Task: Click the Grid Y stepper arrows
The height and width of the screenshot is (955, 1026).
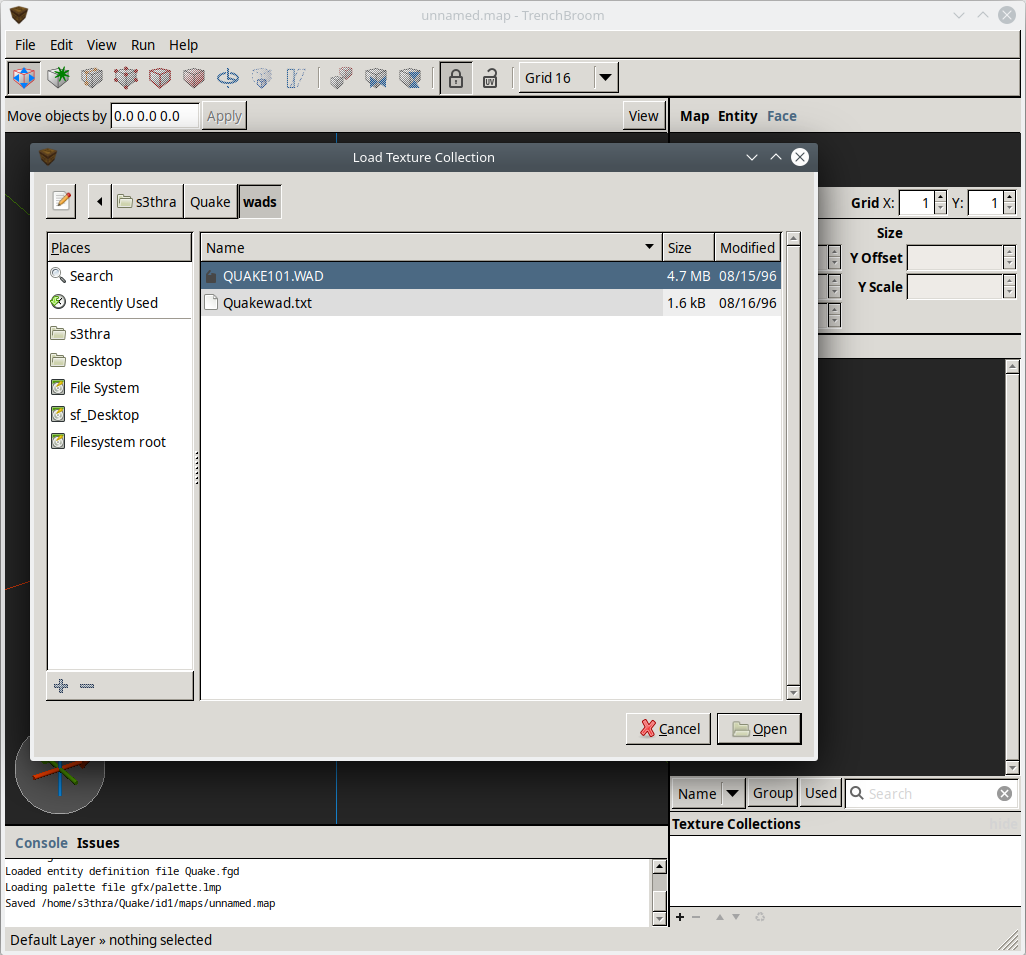Action: coord(1010,203)
